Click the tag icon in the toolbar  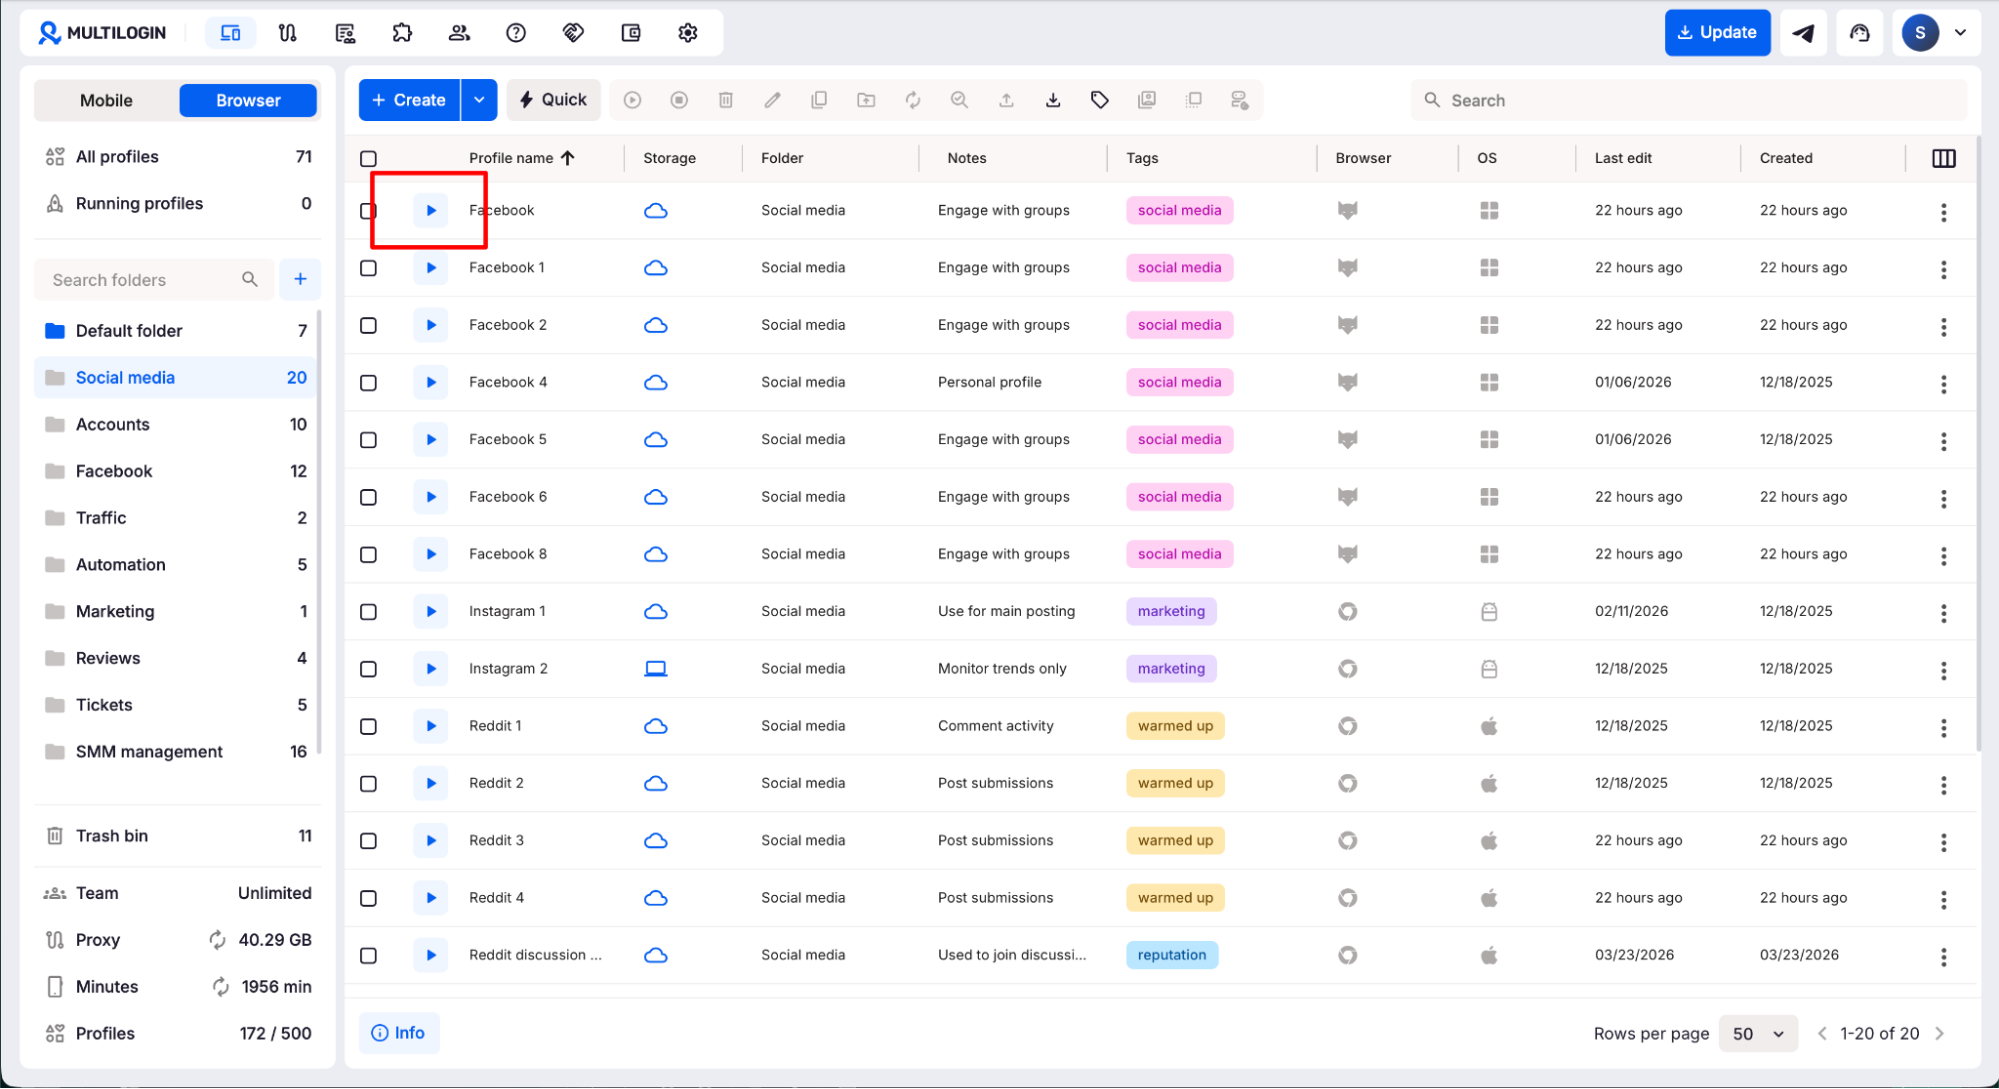coord(1100,100)
